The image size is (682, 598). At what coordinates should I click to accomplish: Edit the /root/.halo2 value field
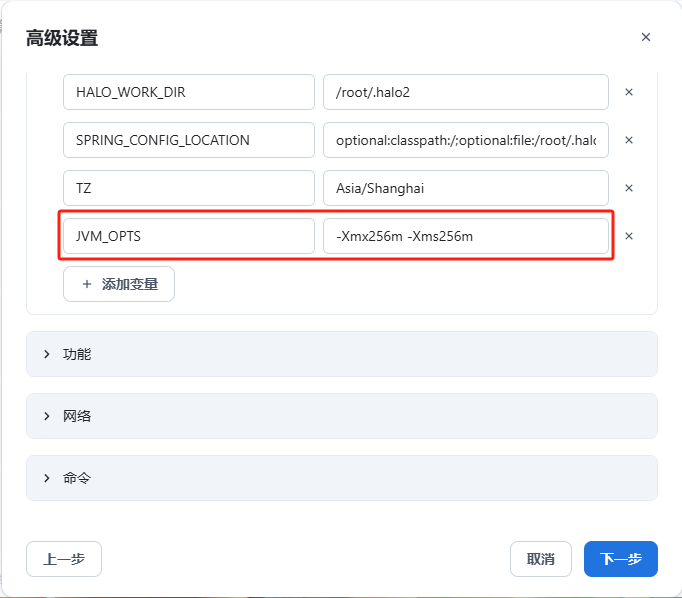tap(466, 92)
